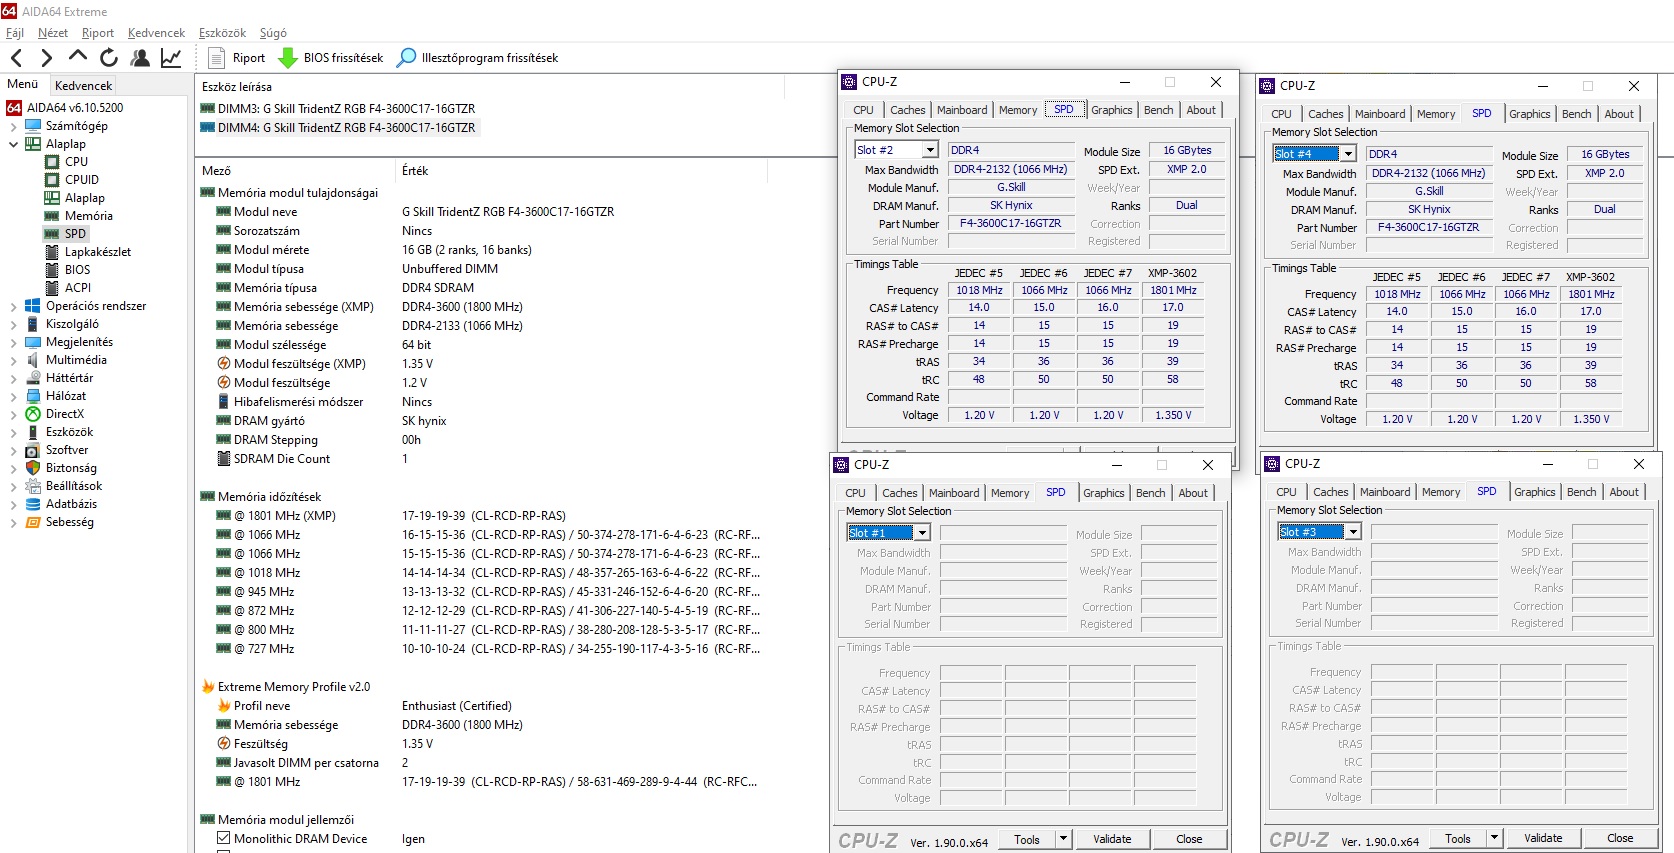Open Caches tab in Slot #3 CPU-Z window
The image size is (1674, 853).
point(1330,492)
